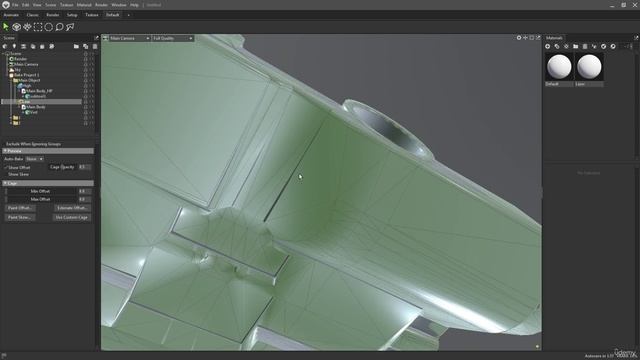Image resolution: width=640 pixels, height=360 pixels.
Task: Click viewport crosshair icon at top right
Action: (x=525, y=38)
